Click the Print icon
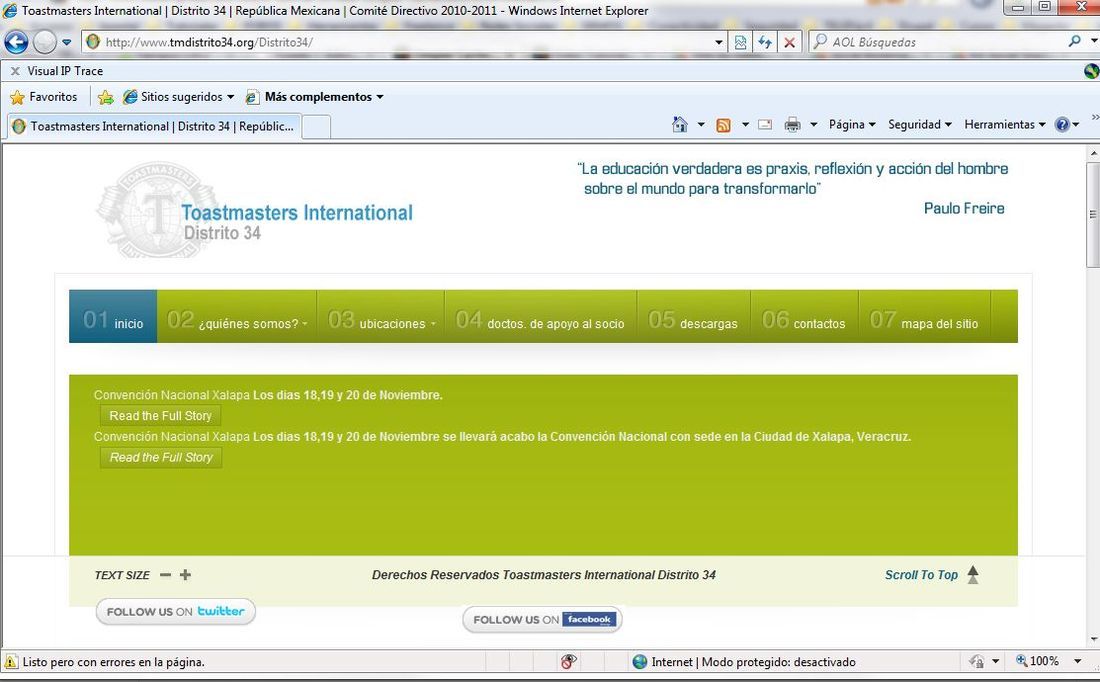The width and height of the screenshot is (1100, 682). 792,125
